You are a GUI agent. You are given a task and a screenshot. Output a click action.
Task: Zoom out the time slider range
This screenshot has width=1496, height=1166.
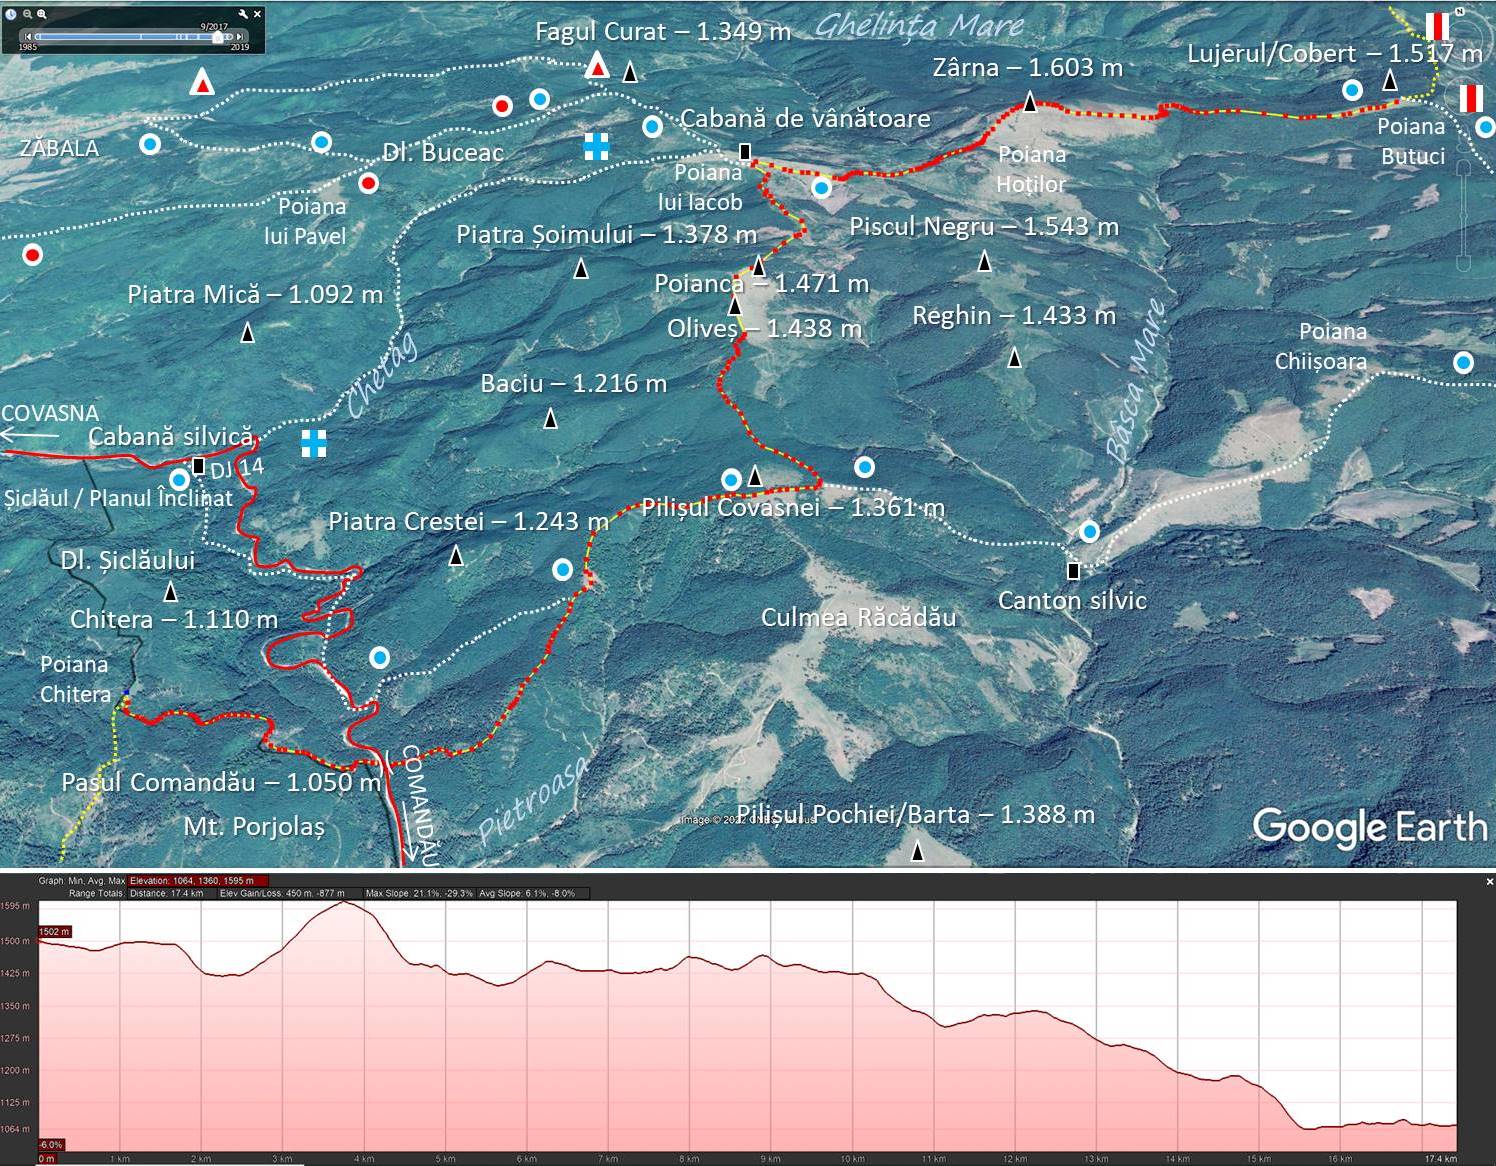27,14
